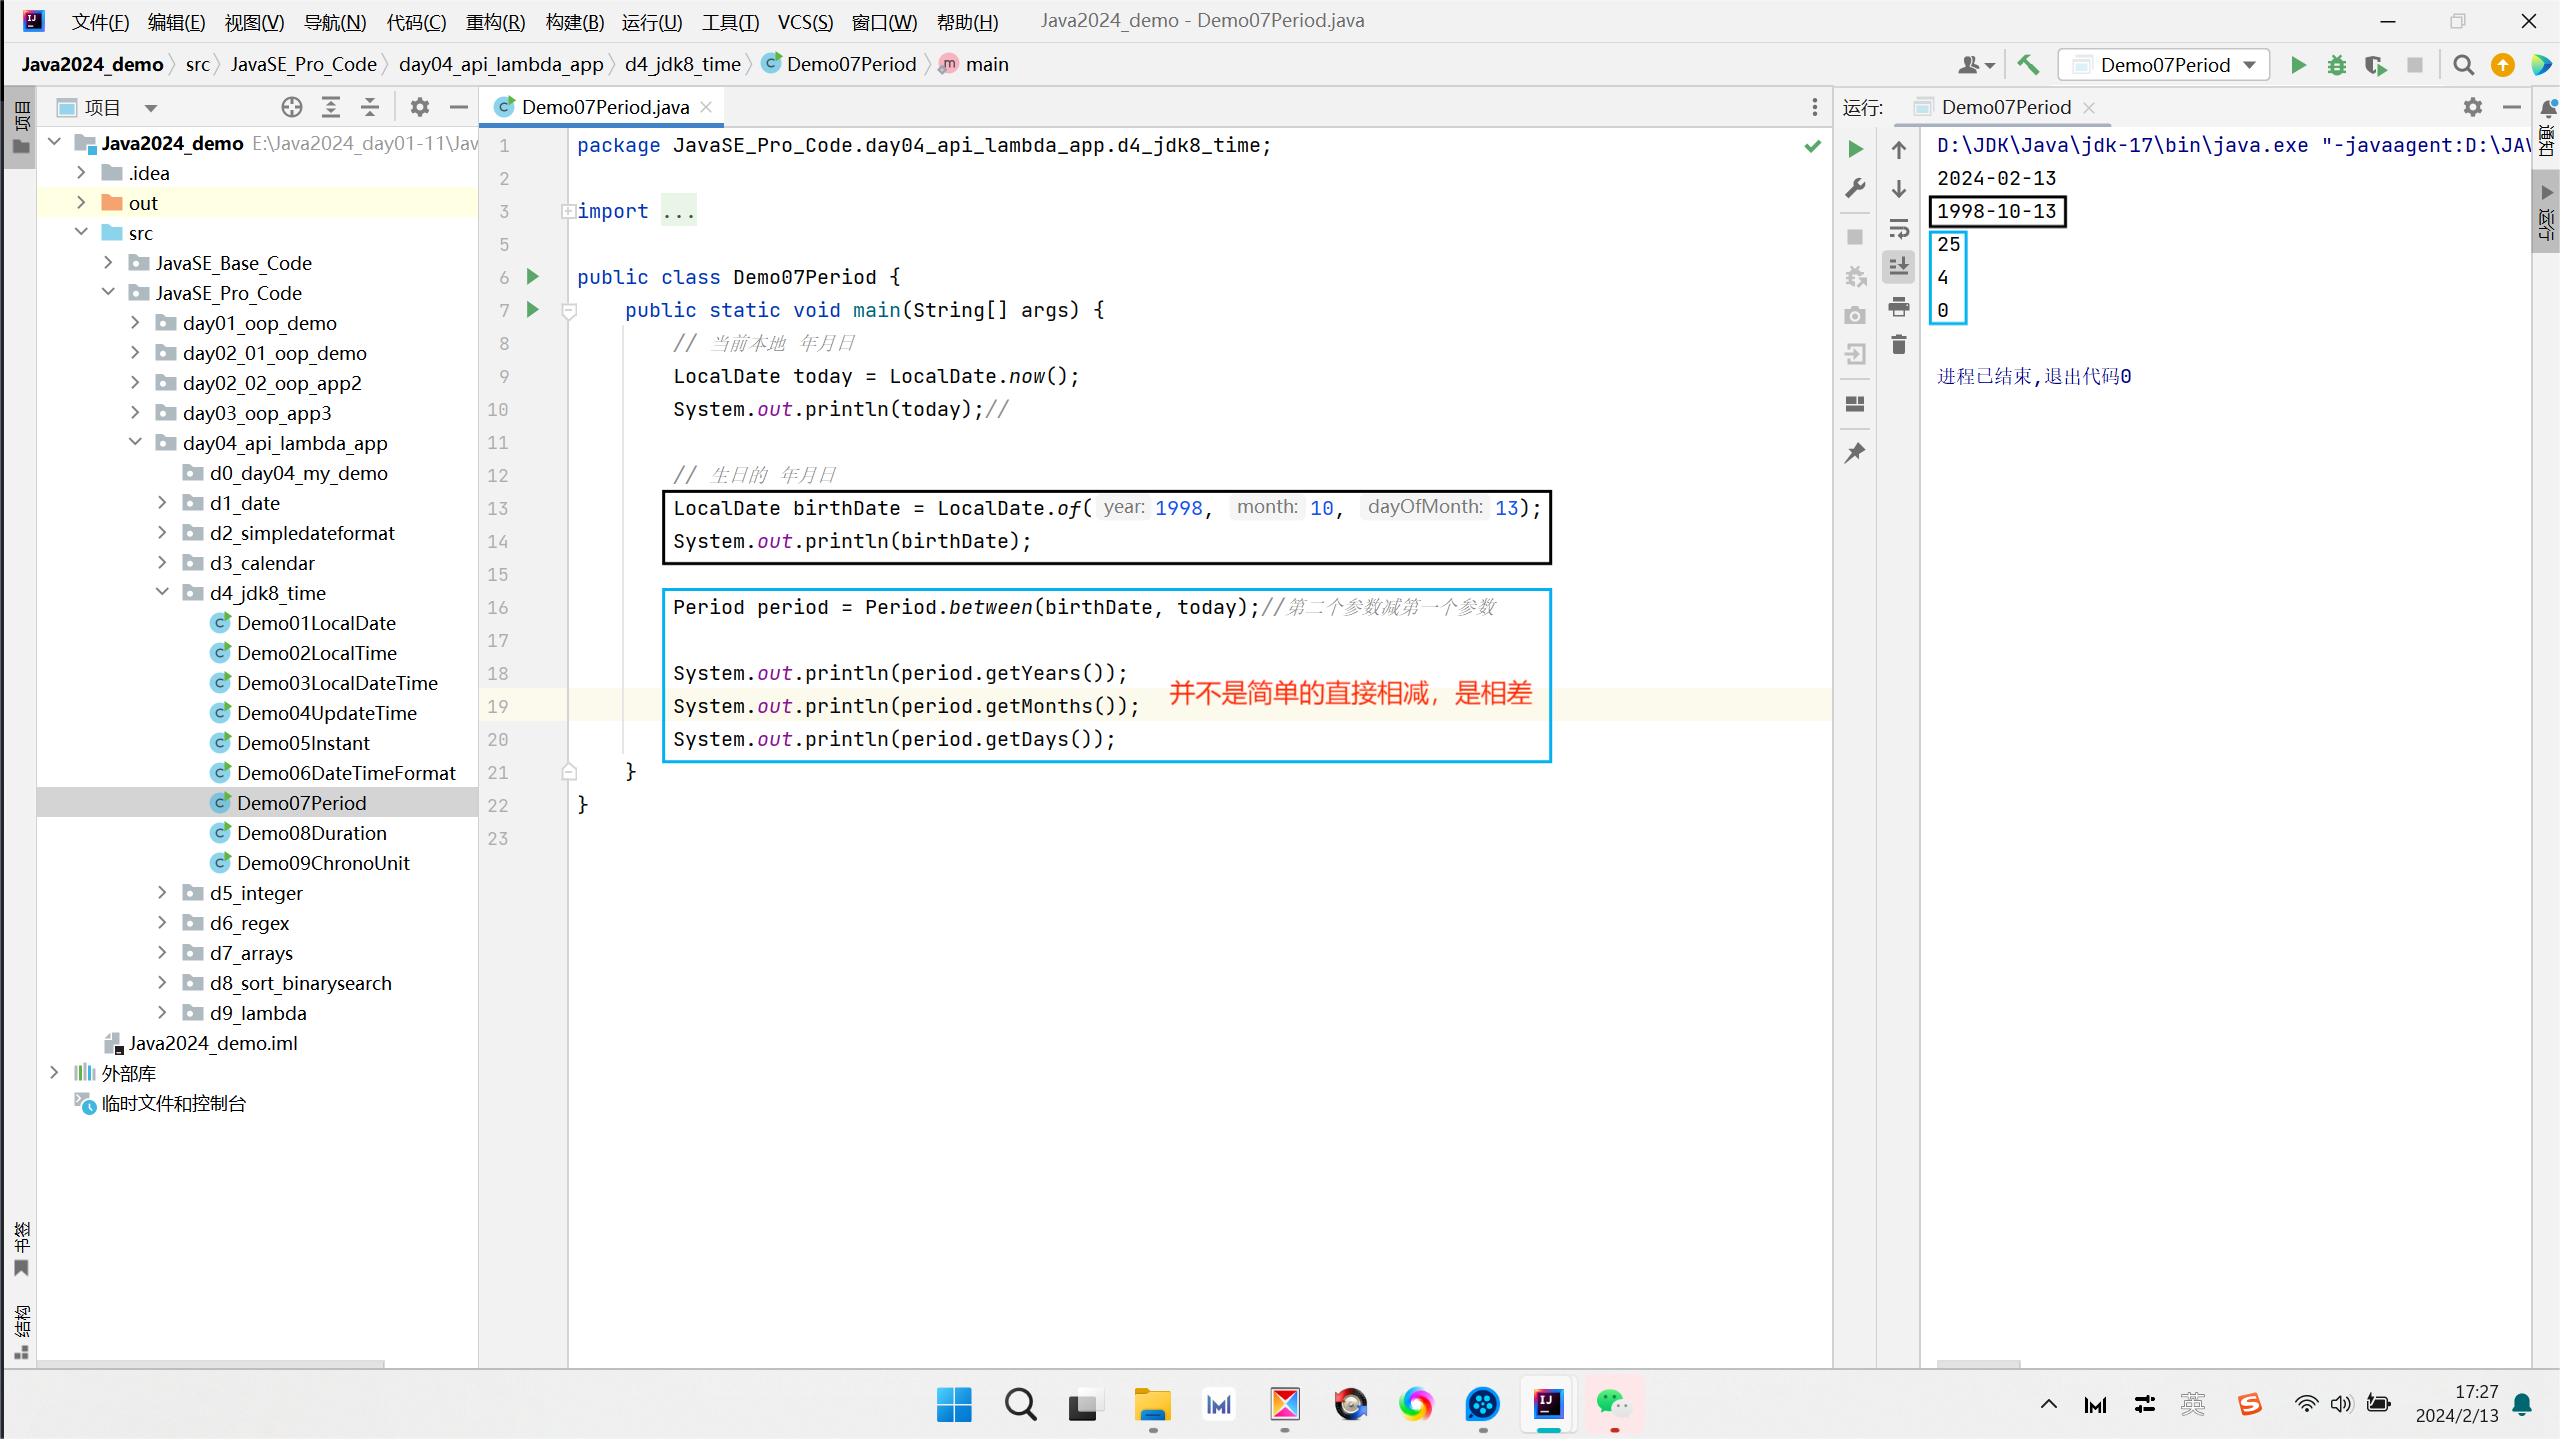The width and height of the screenshot is (2560, 1439).
Task: Toggle soft-wrap in the Run console
Action: (x=1898, y=228)
